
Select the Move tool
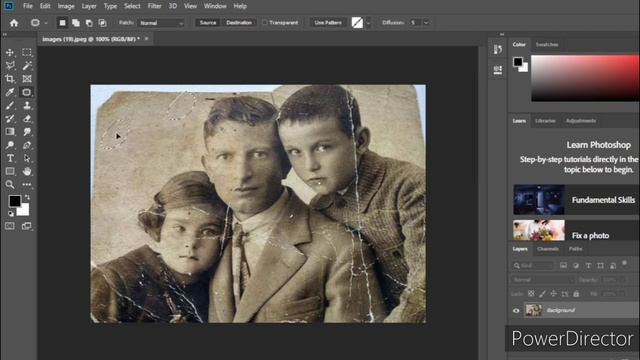pyautogui.click(x=10, y=53)
